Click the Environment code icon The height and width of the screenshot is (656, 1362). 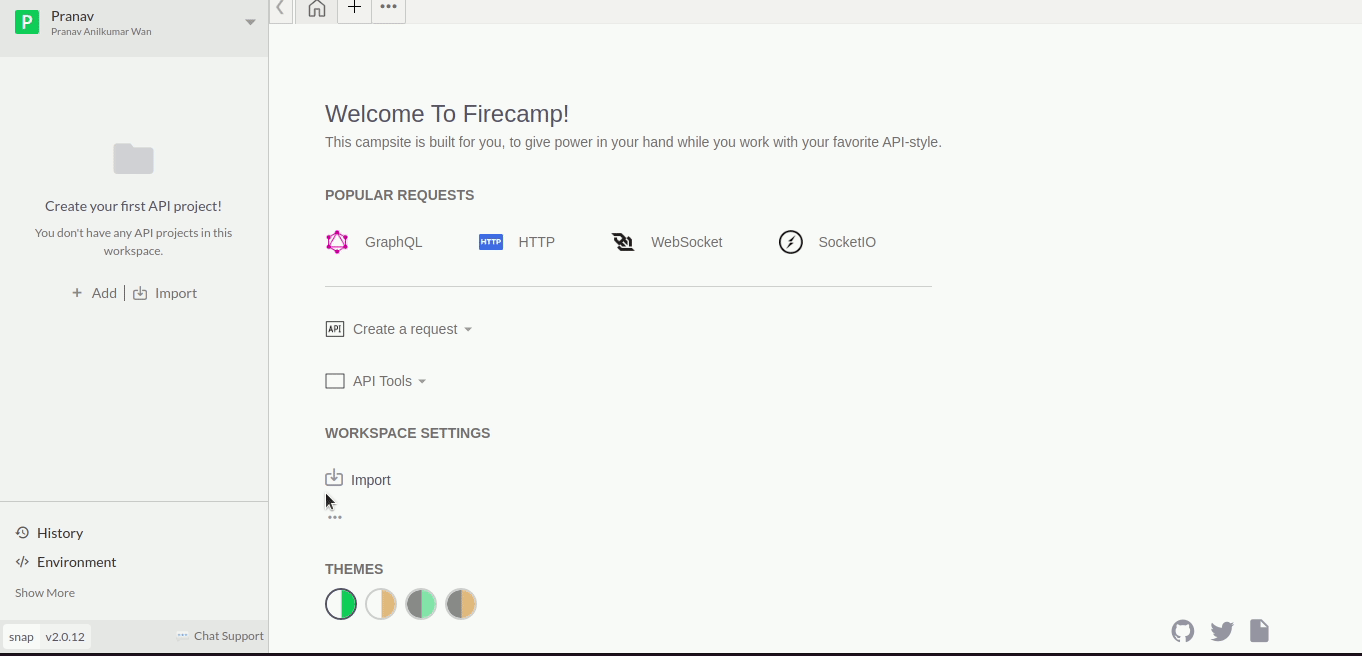coord(22,562)
